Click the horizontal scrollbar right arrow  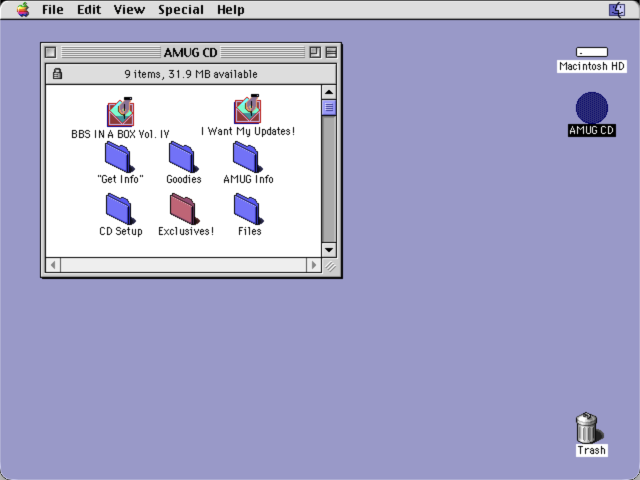[313, 265]
